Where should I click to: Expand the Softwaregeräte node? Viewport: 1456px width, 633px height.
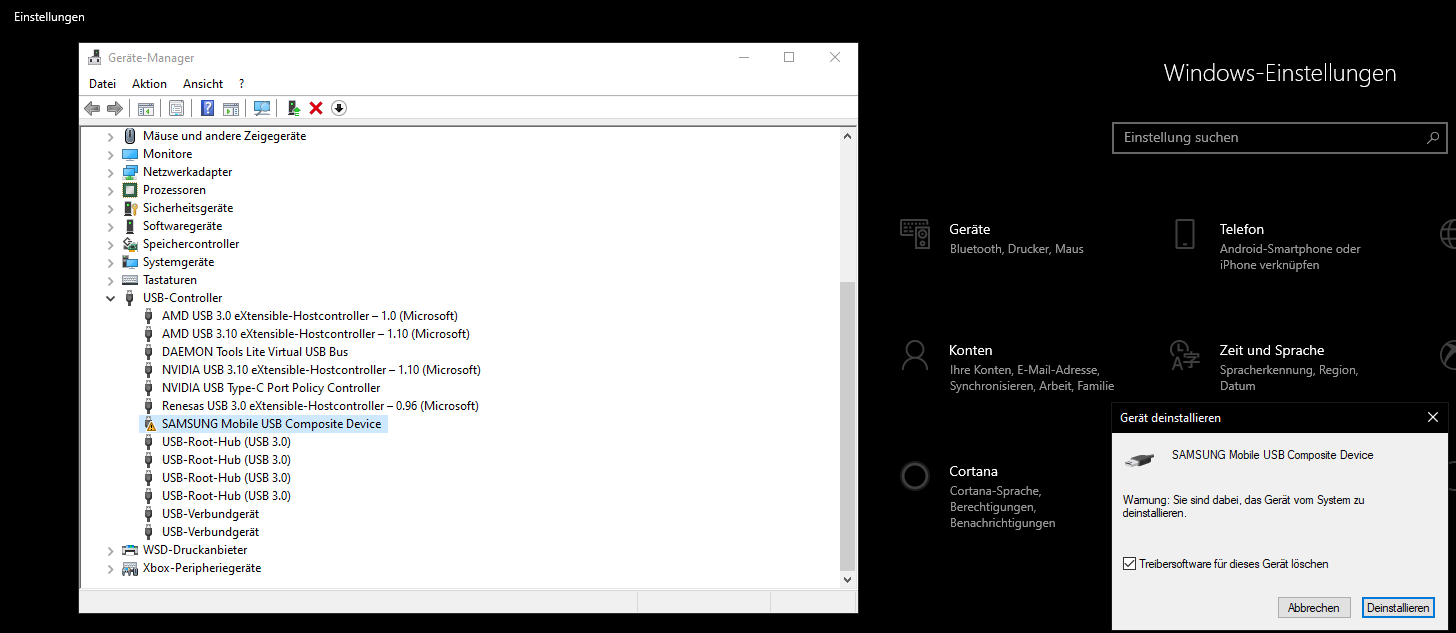111,226
